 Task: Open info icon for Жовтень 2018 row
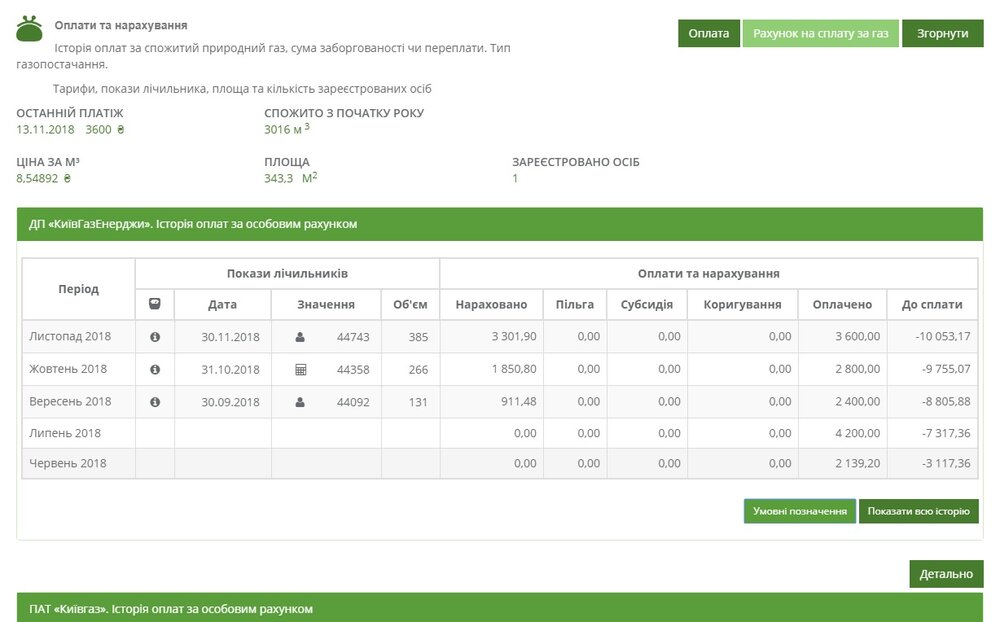[155, 369]
